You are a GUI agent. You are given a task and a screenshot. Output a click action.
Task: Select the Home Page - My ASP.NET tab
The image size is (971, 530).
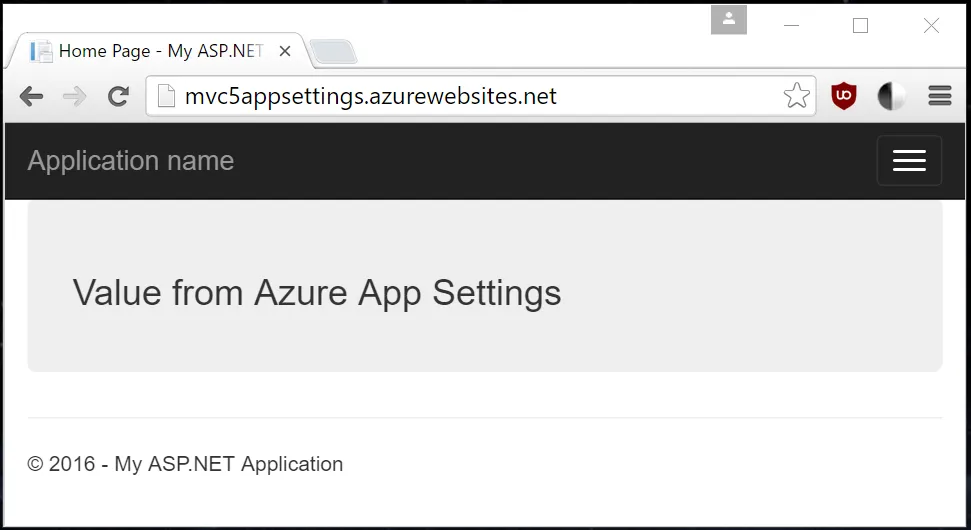(150, 51)
